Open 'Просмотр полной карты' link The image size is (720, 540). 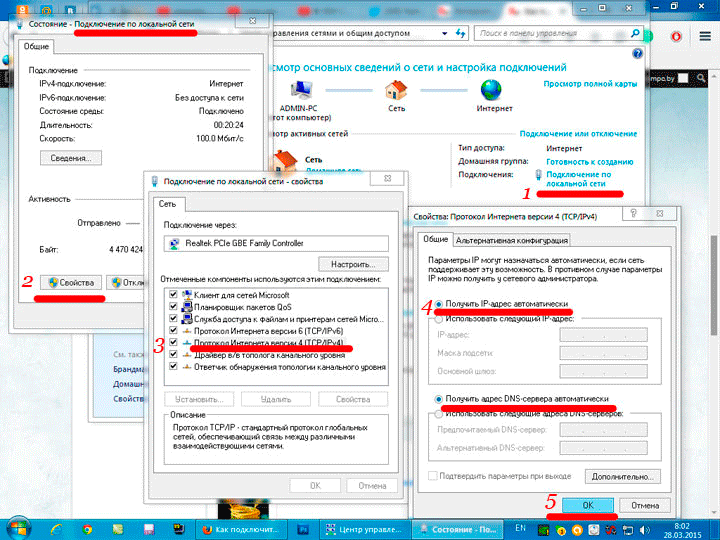[x=590, y=84]
